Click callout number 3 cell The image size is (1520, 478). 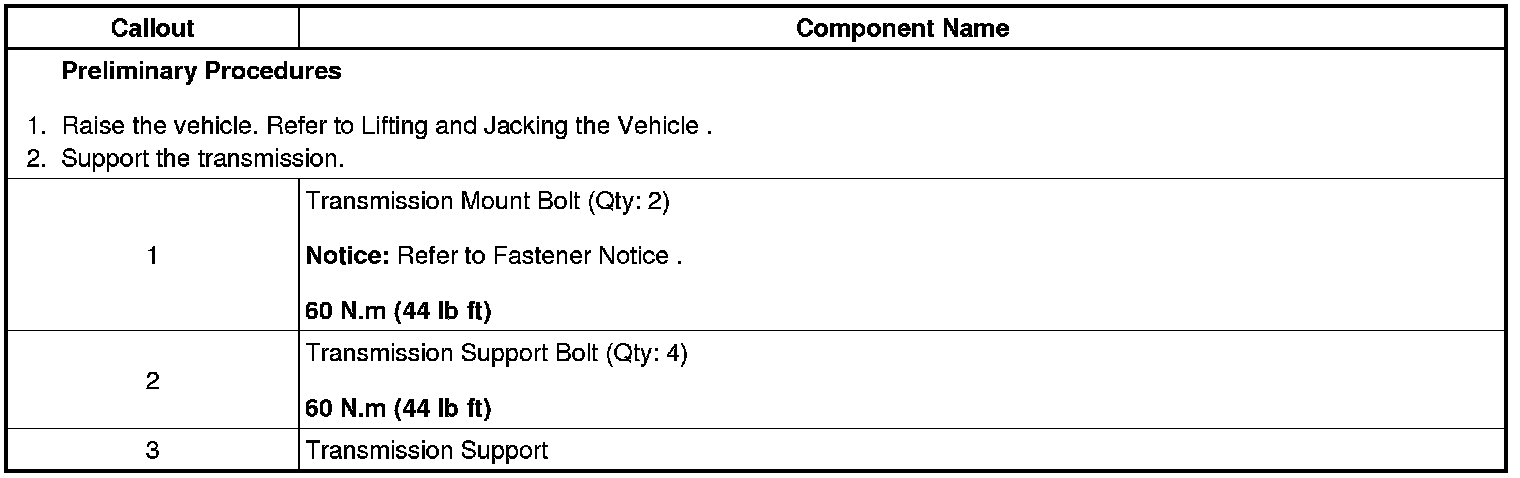tap(152, 451)
